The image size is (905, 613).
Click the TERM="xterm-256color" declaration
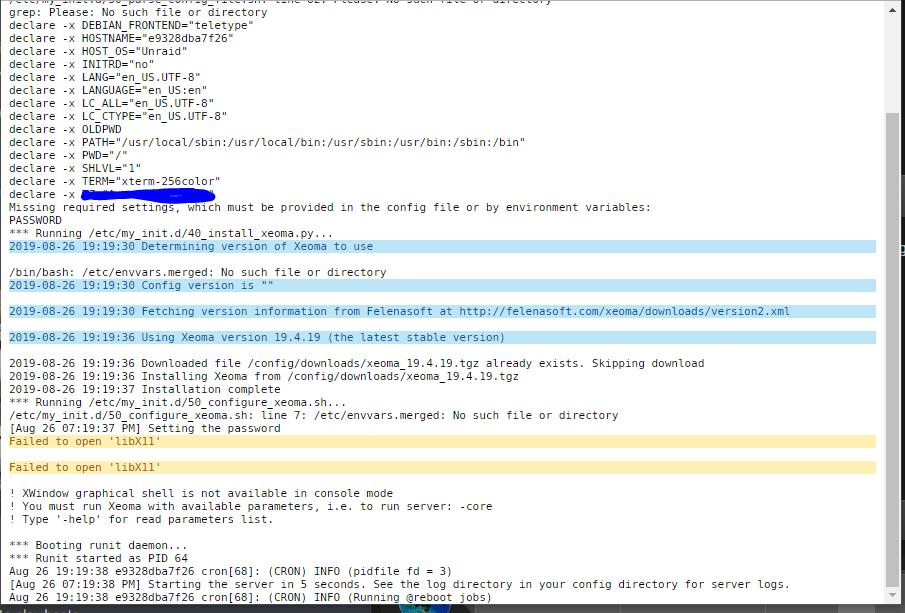coord(114,181)
